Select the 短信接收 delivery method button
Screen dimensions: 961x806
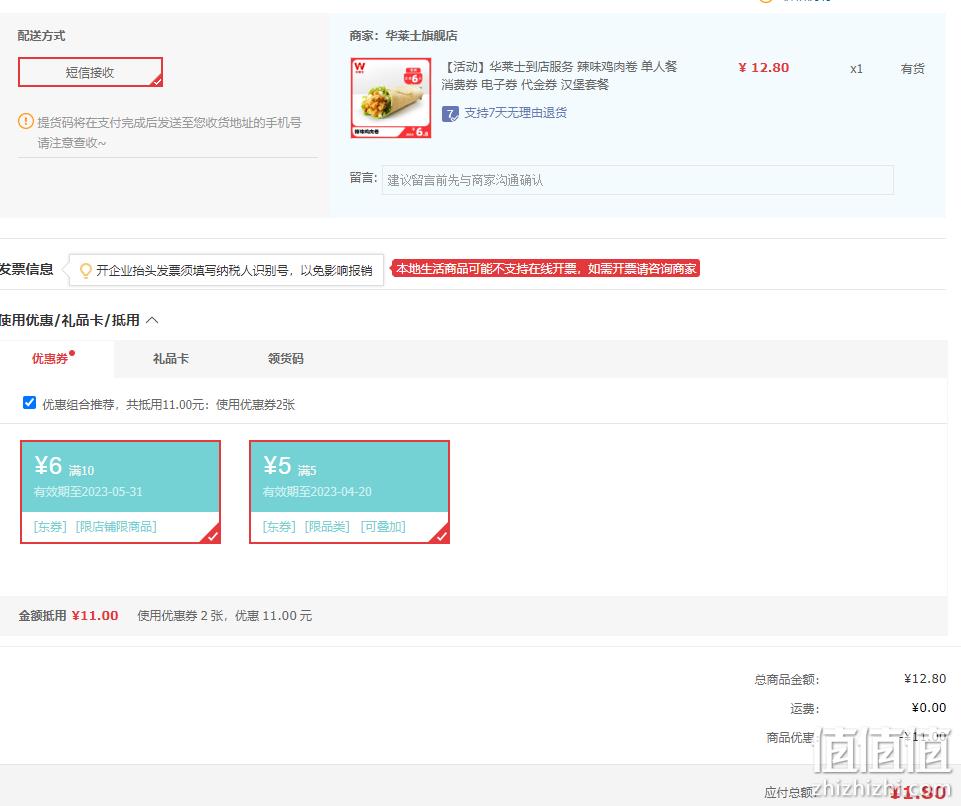pos(90,72)
